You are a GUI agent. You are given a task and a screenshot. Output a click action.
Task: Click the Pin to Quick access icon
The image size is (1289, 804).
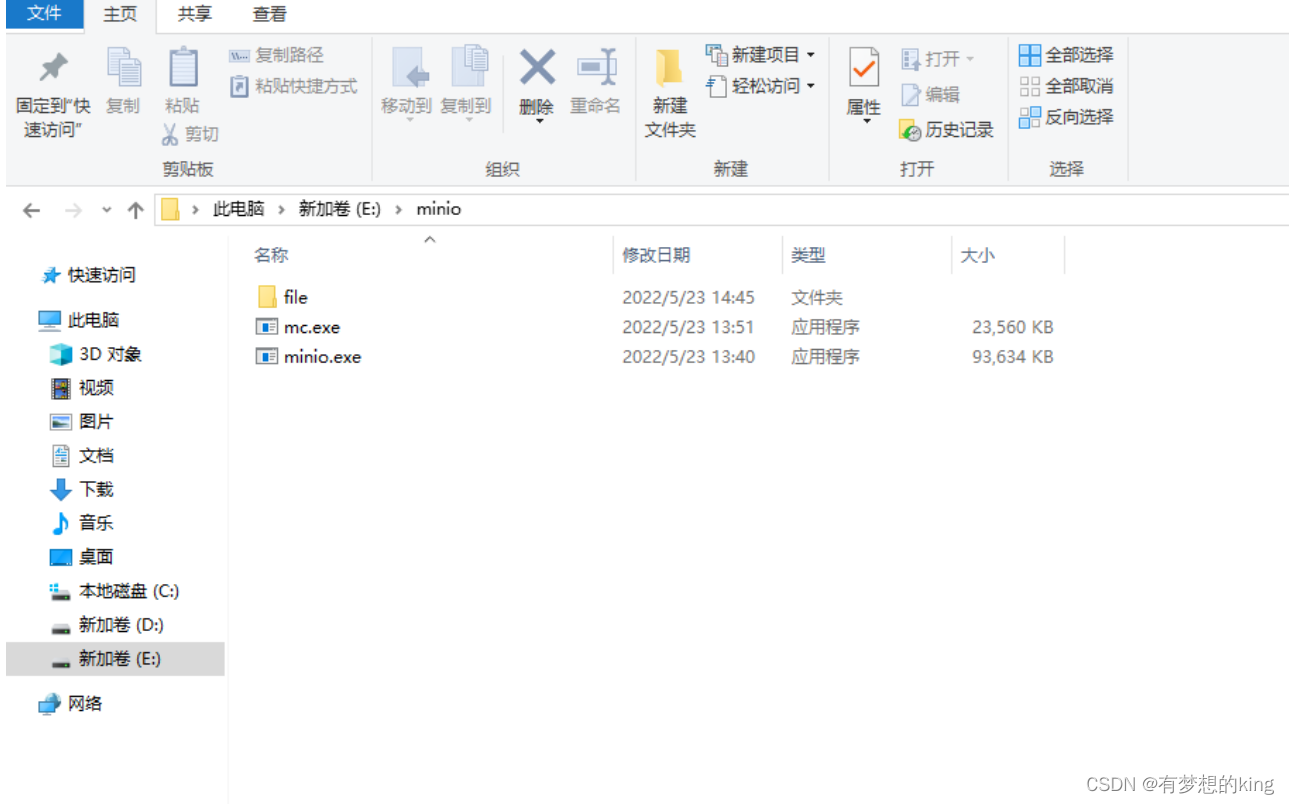click(x=53, y=68)
